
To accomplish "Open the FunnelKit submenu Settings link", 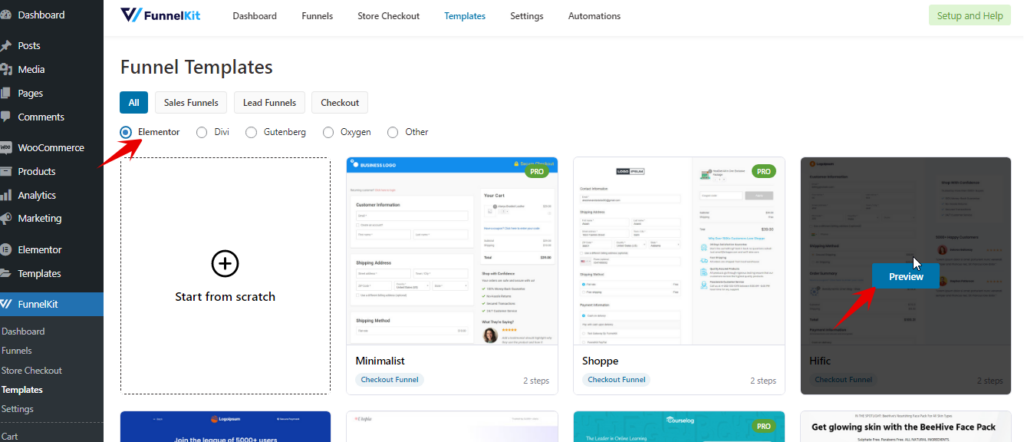I will [17, 409].
